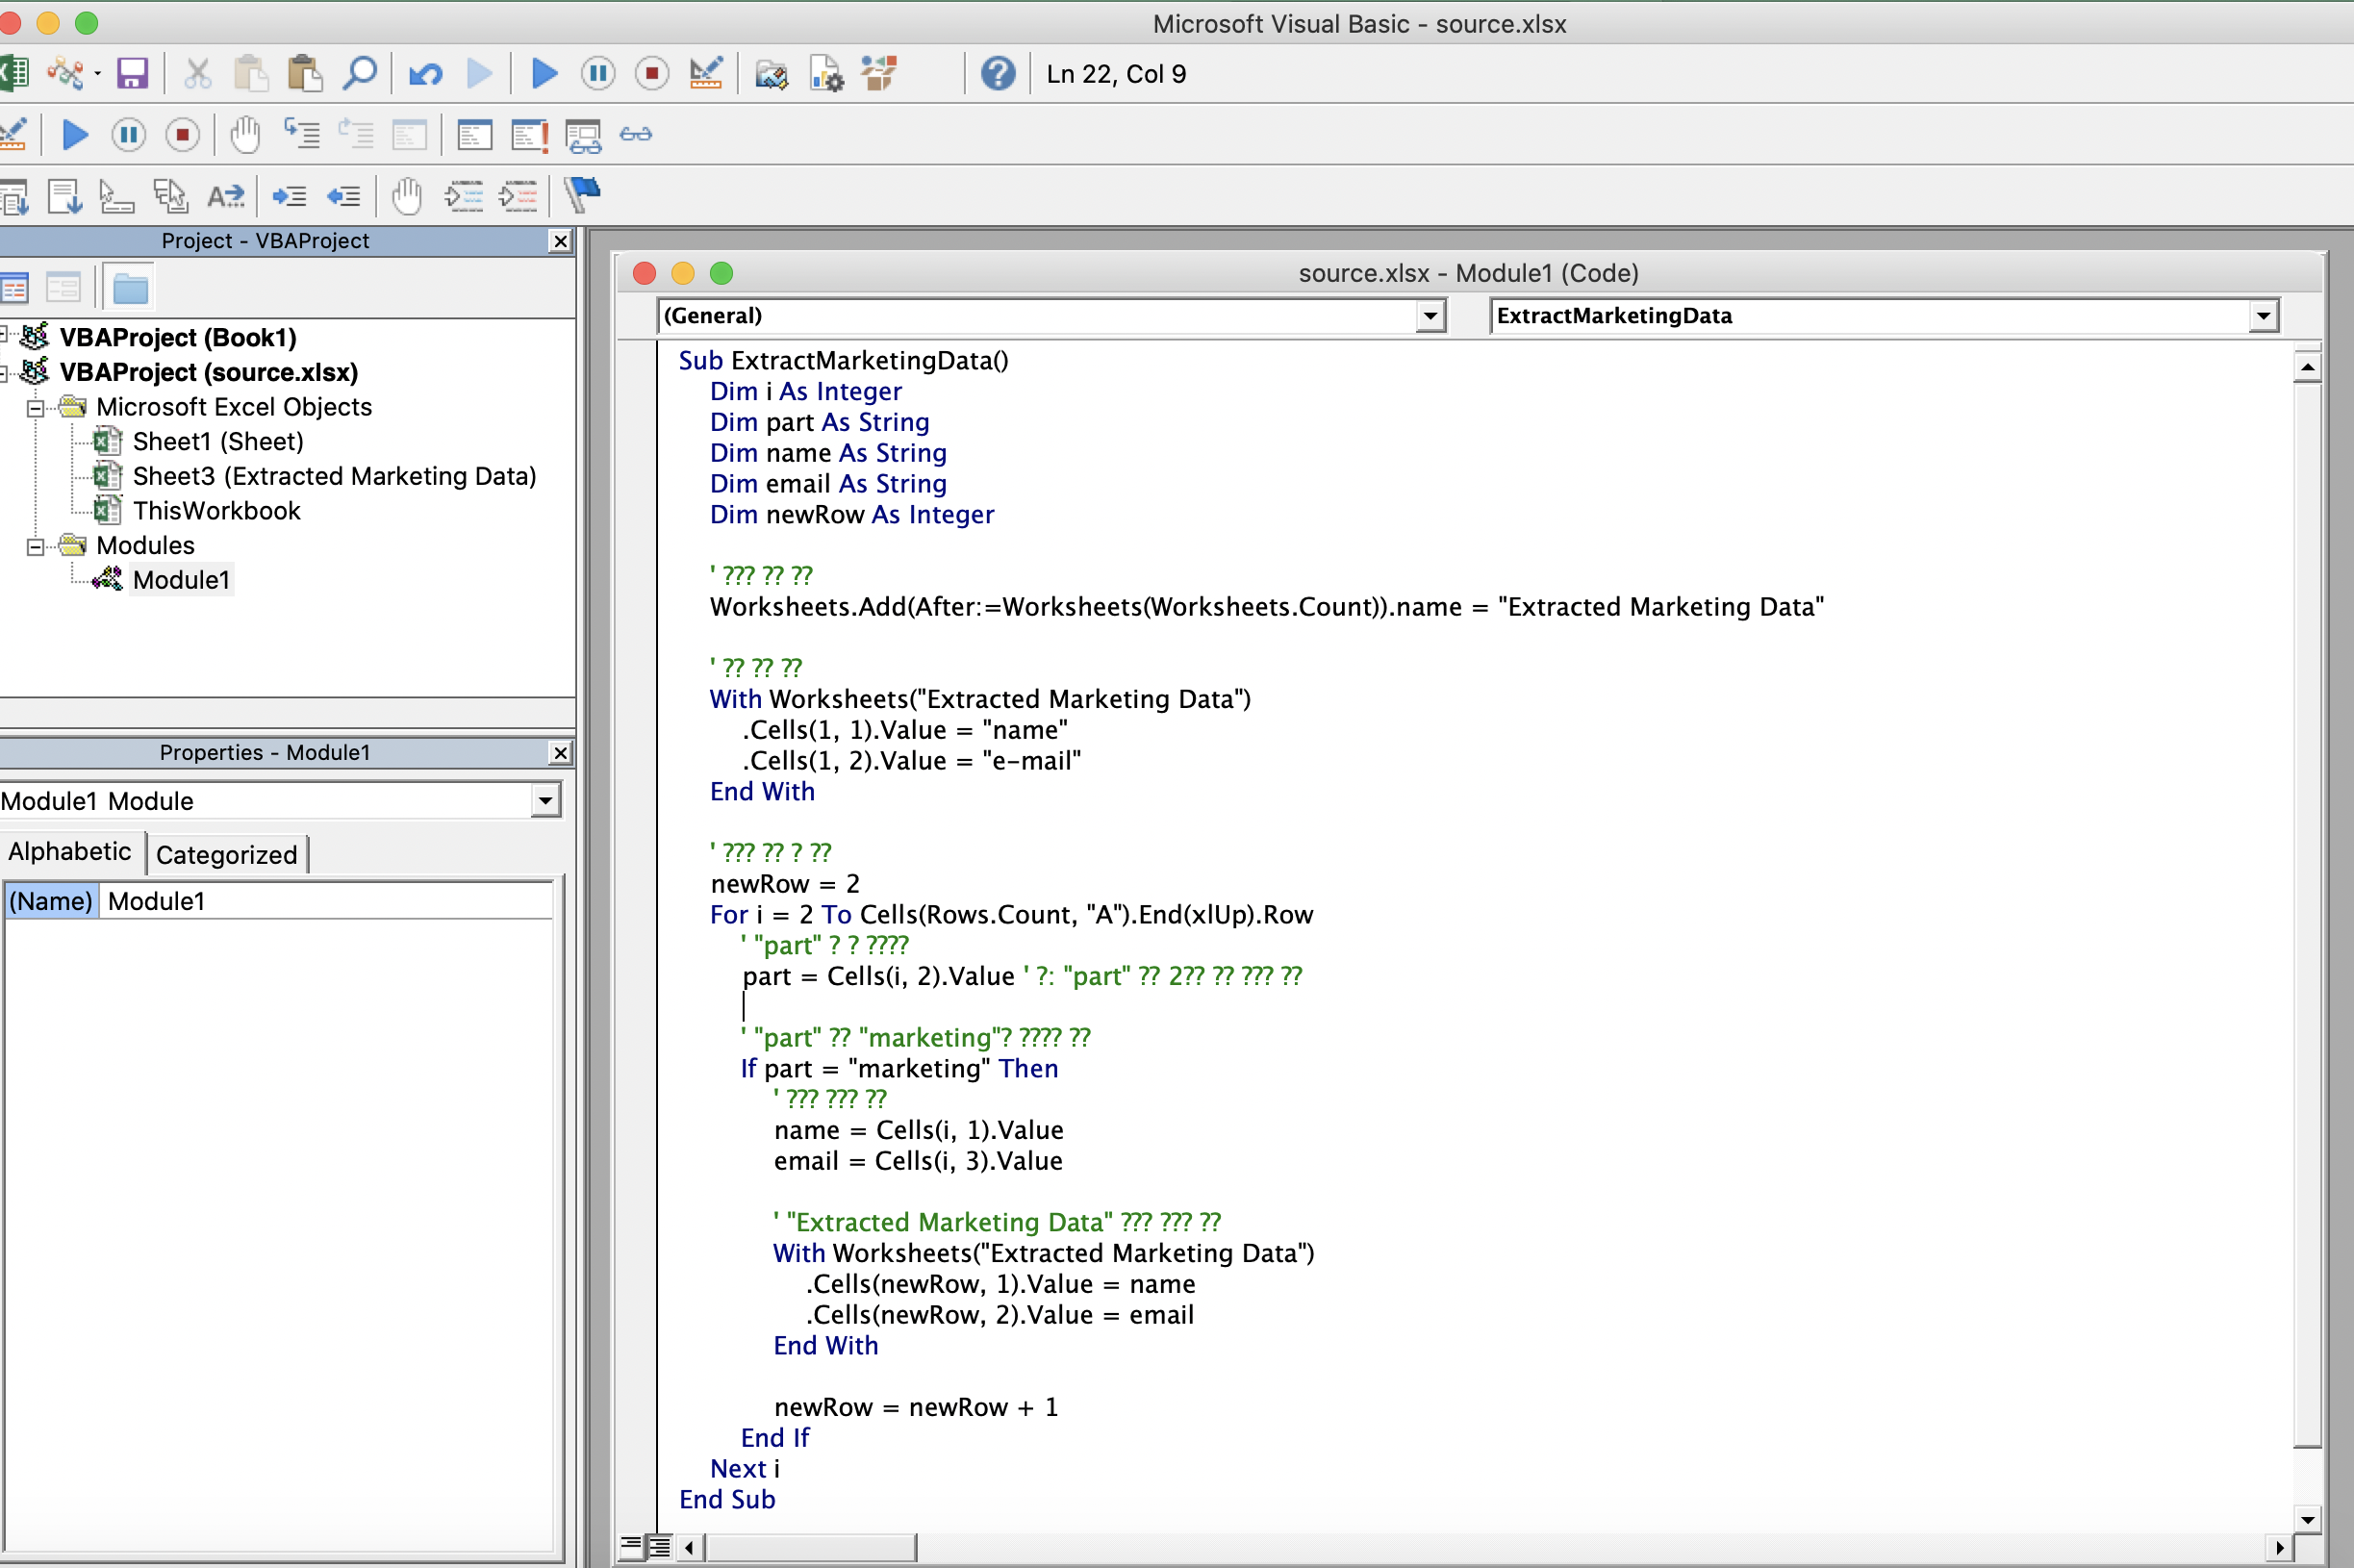Image resolution: width=2354 pixels, height=1568 pixels.
Task: Click the Cut scissors icon
Action: click(197, 73)
